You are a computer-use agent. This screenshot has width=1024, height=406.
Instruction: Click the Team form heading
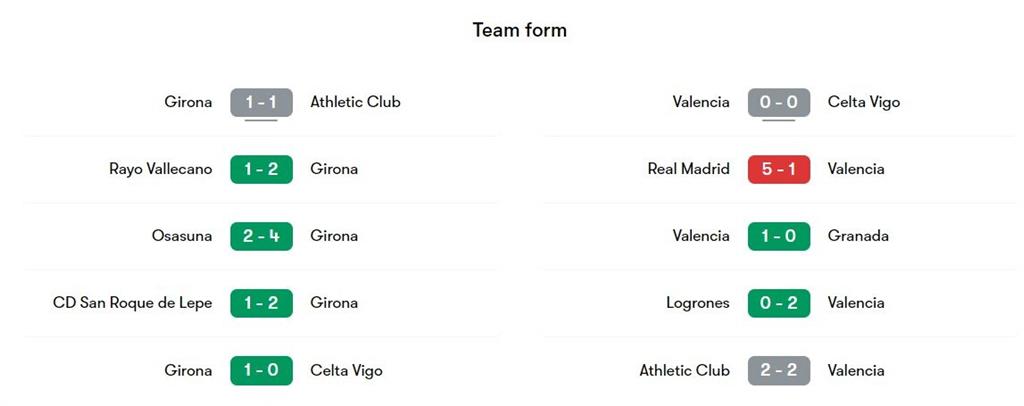tap(519, 30)
